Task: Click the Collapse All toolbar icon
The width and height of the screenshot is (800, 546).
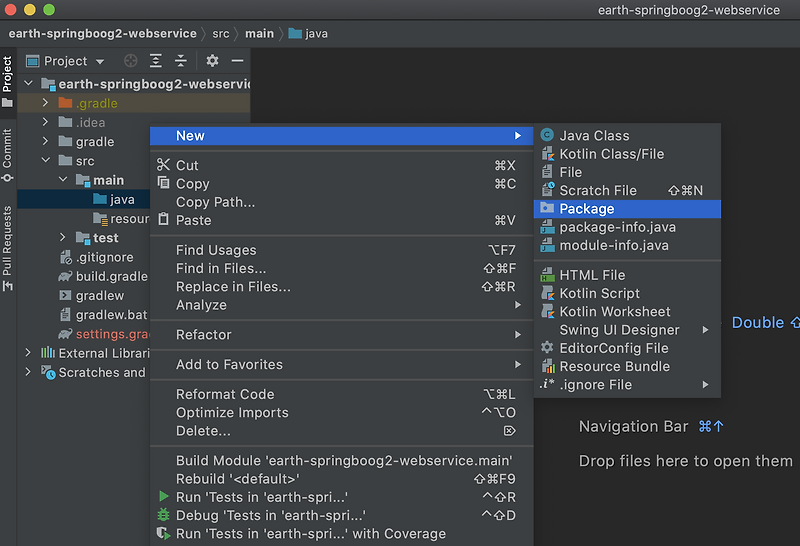Action: pyautogui.click(x=181, y=61)
